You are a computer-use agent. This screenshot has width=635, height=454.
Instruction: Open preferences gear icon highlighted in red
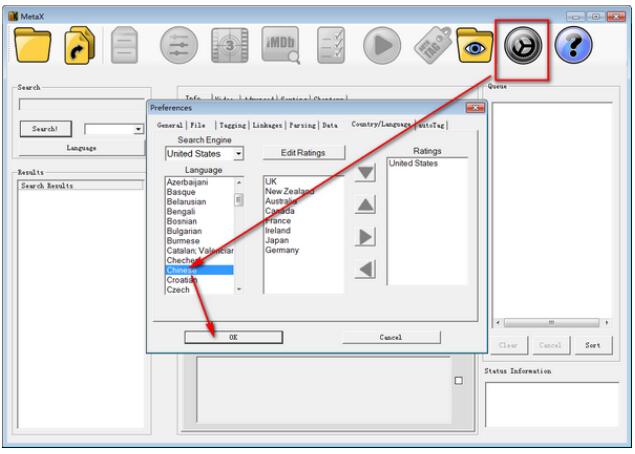pyautogui.click(x=523, y=45)
